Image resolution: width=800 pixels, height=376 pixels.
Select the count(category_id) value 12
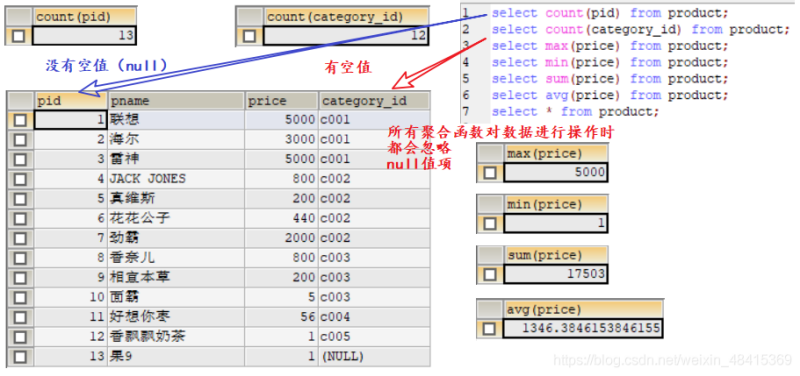[346, 36]
